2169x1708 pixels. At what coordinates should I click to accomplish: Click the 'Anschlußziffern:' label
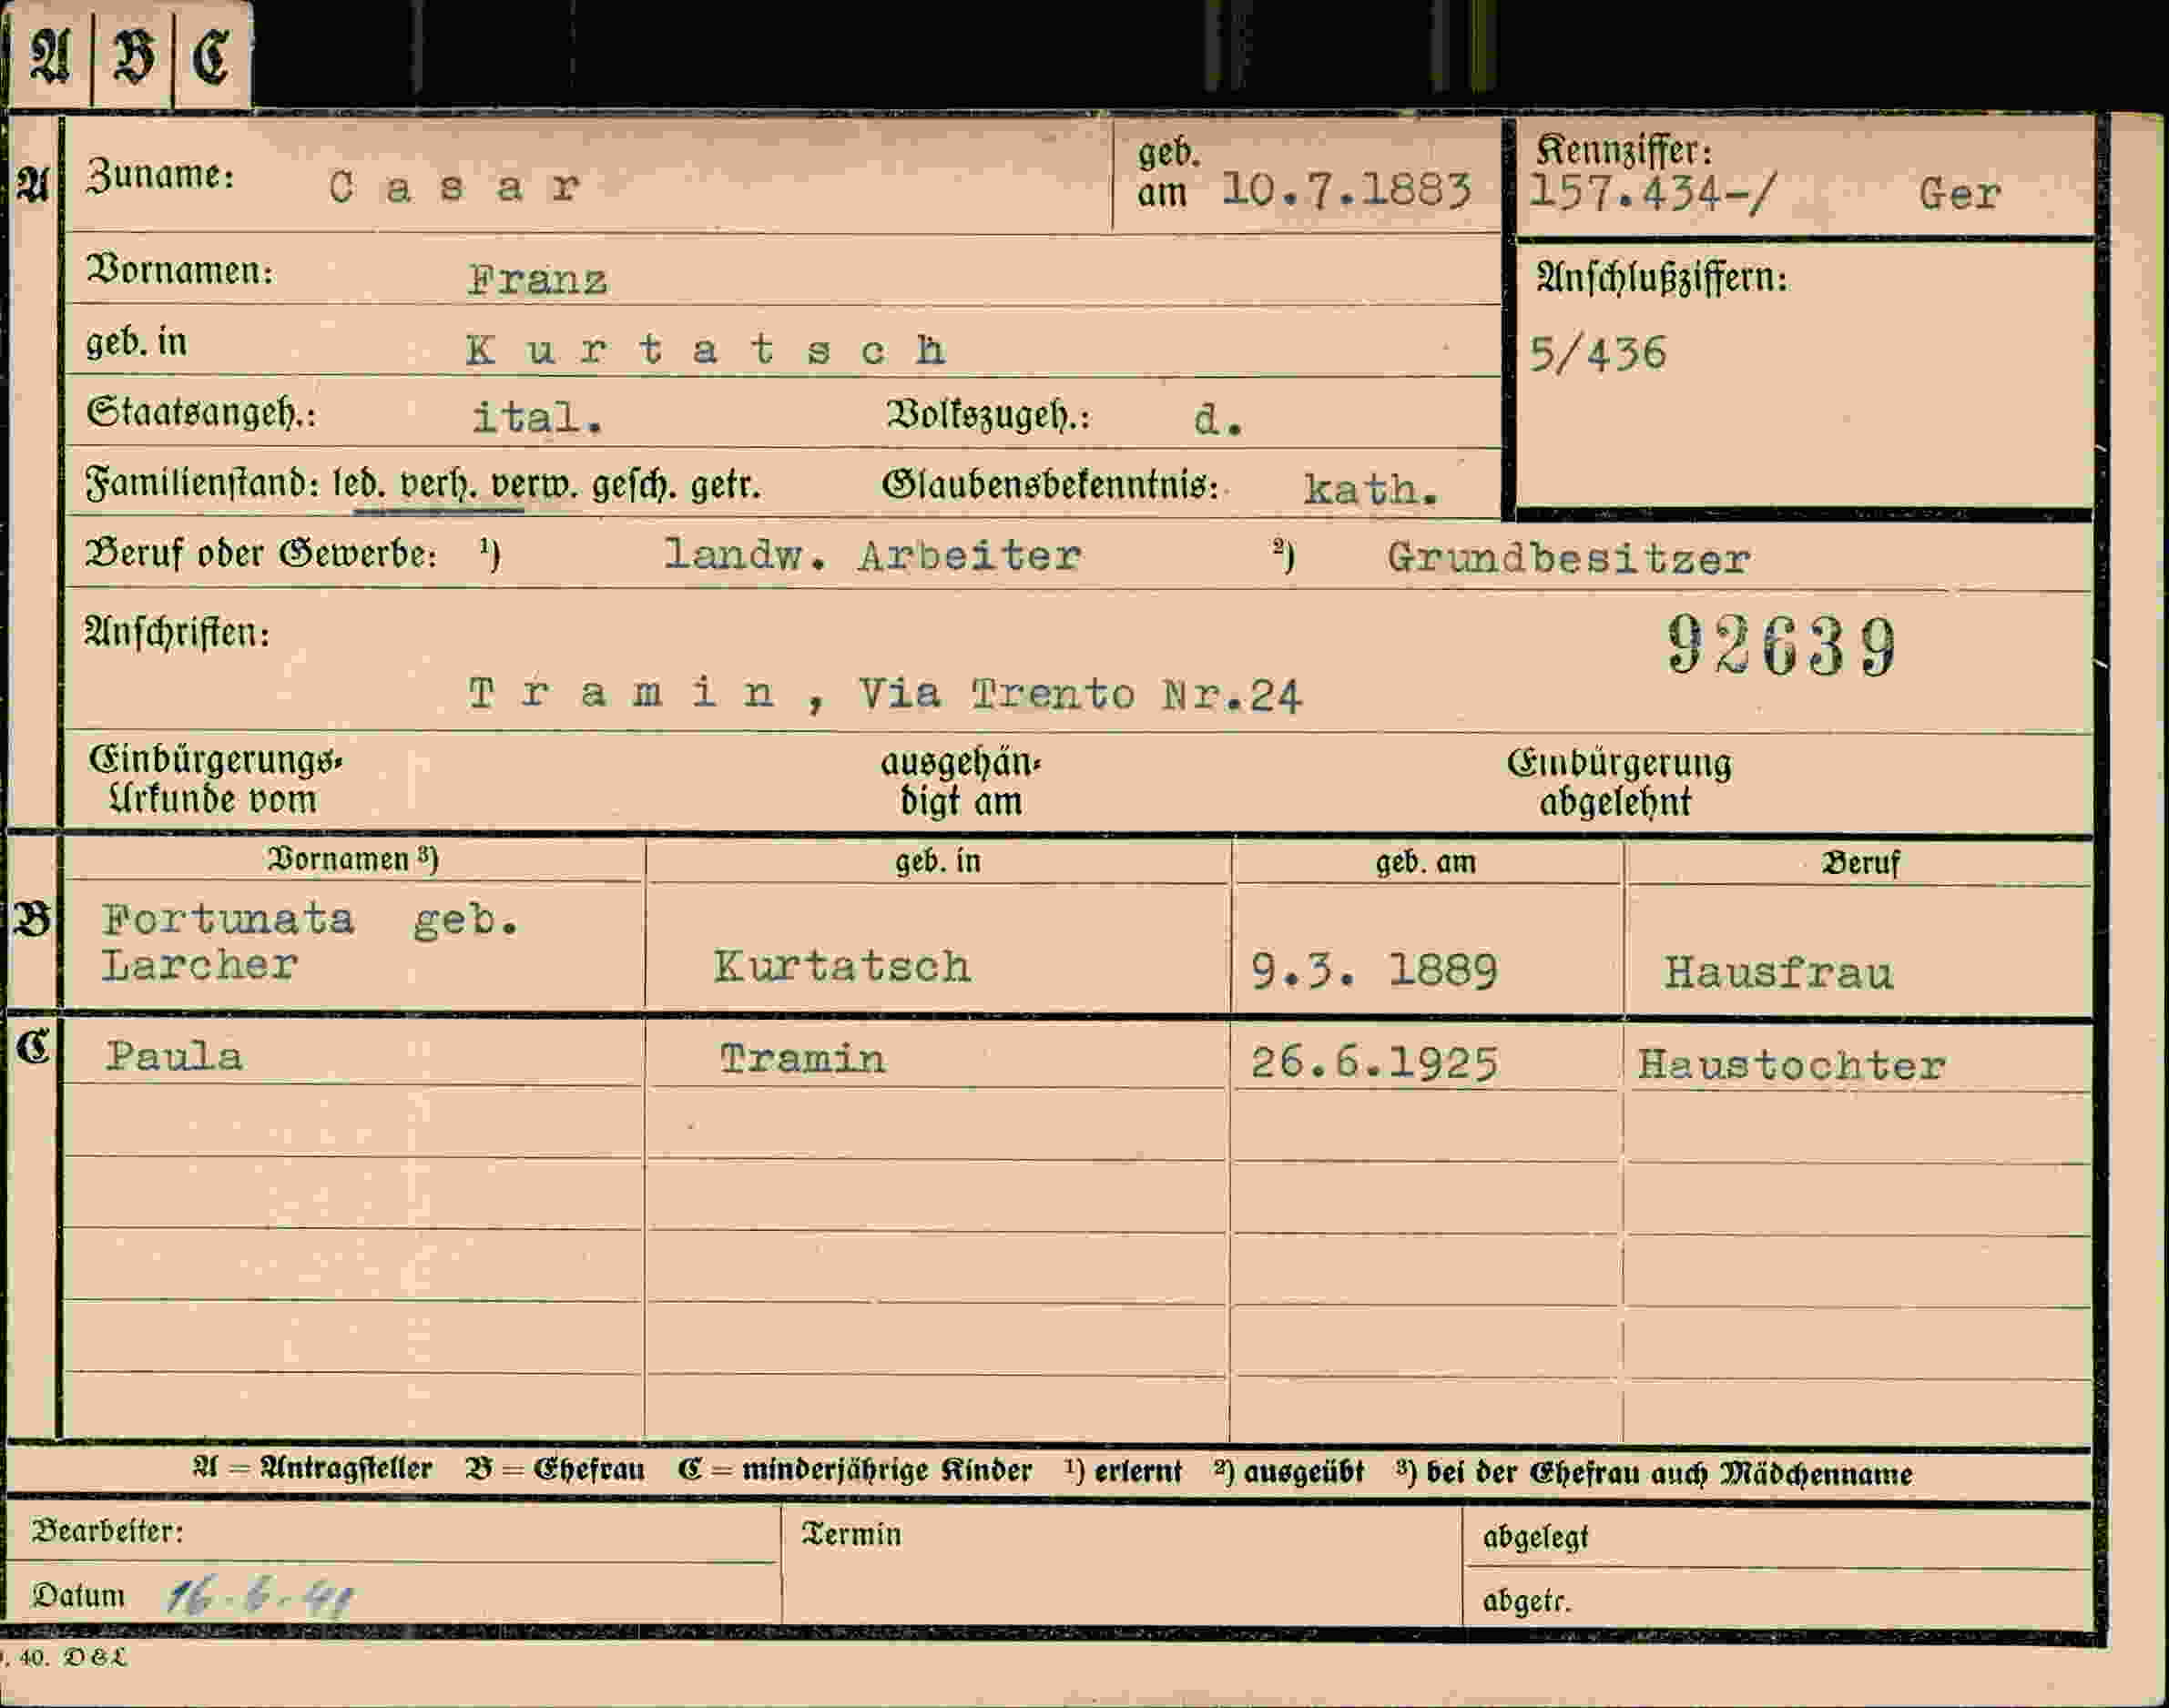pos(1662,277)
